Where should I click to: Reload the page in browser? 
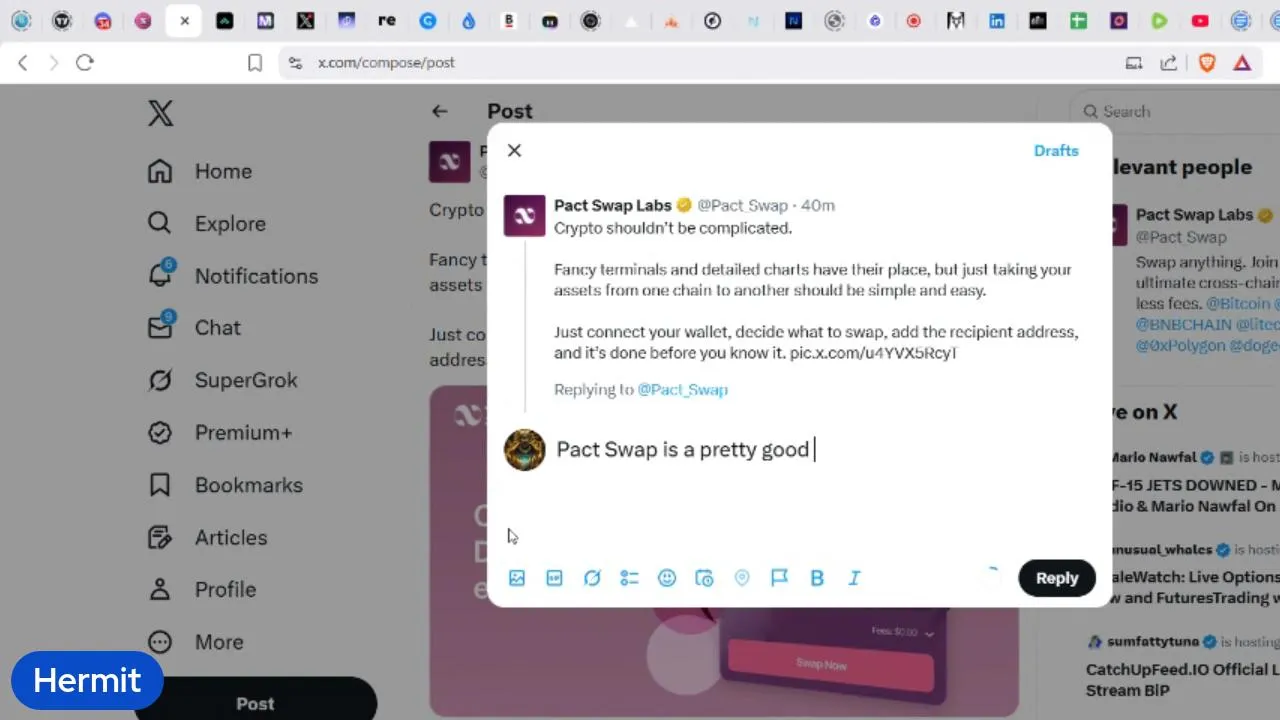click(85, 62)
